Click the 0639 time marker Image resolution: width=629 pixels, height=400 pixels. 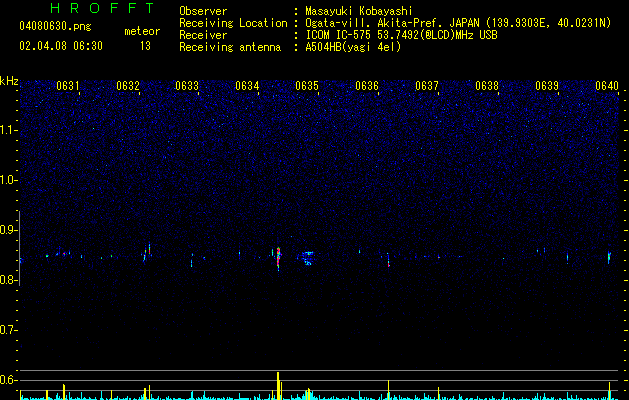pyautogui.click(x=547, y=86)
